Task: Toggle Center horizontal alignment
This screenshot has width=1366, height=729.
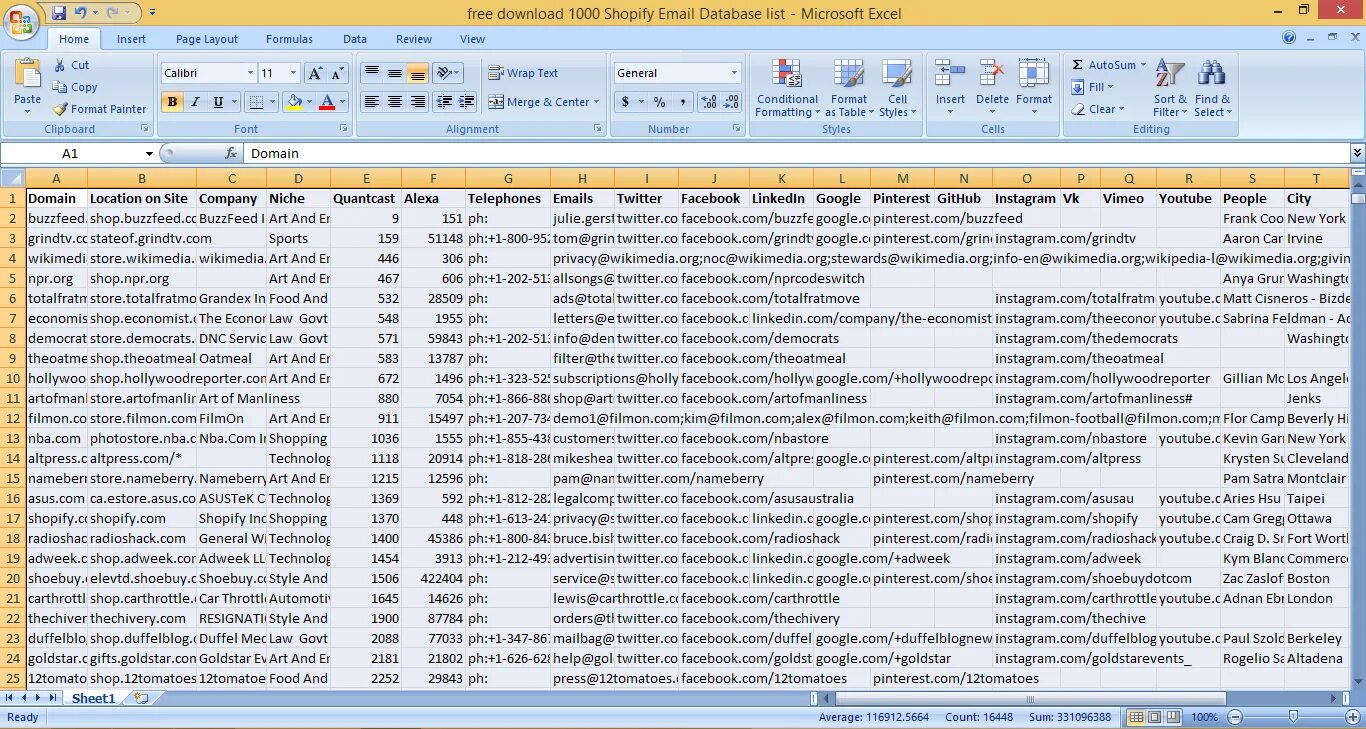Action: [x=395, y=102]
